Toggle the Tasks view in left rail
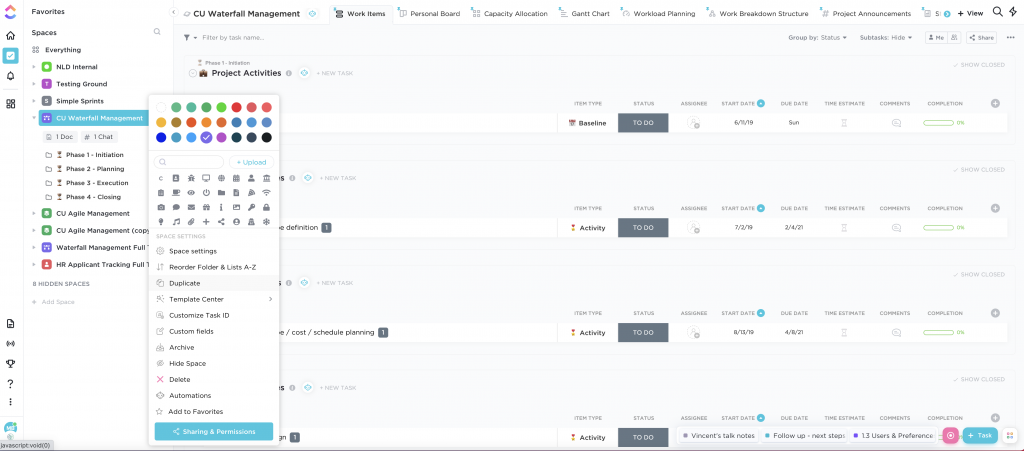The image size is (1024, 451). (10, 55)
